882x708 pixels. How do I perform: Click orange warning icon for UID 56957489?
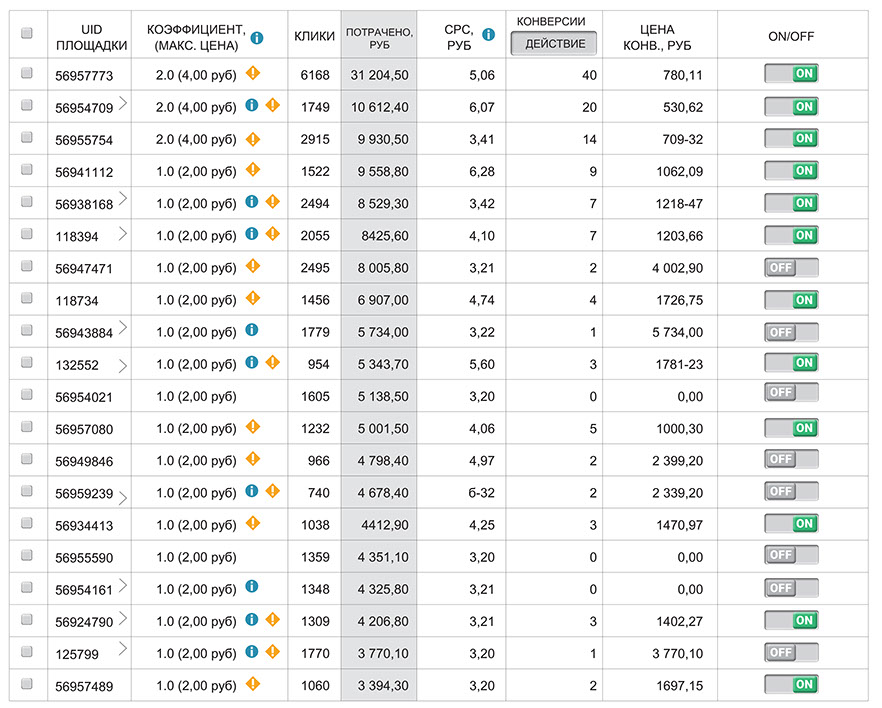[x=253, y=684]
